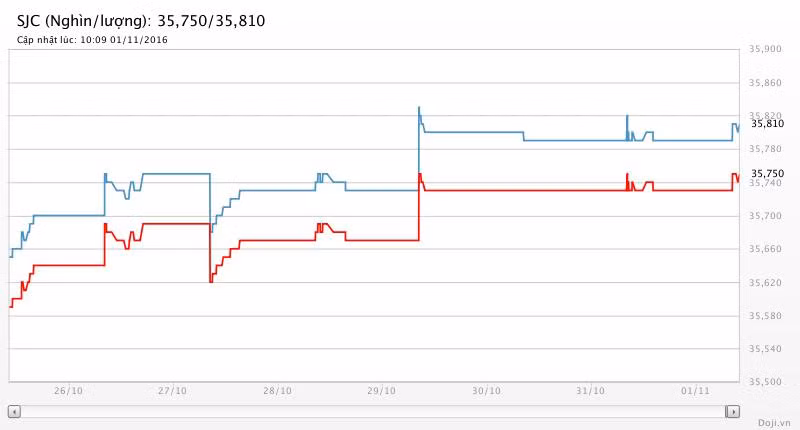Click the 26/10 date axis label
Image resolution: width=800 pixels, height=430 pixels.
click(x=68, y=391)
